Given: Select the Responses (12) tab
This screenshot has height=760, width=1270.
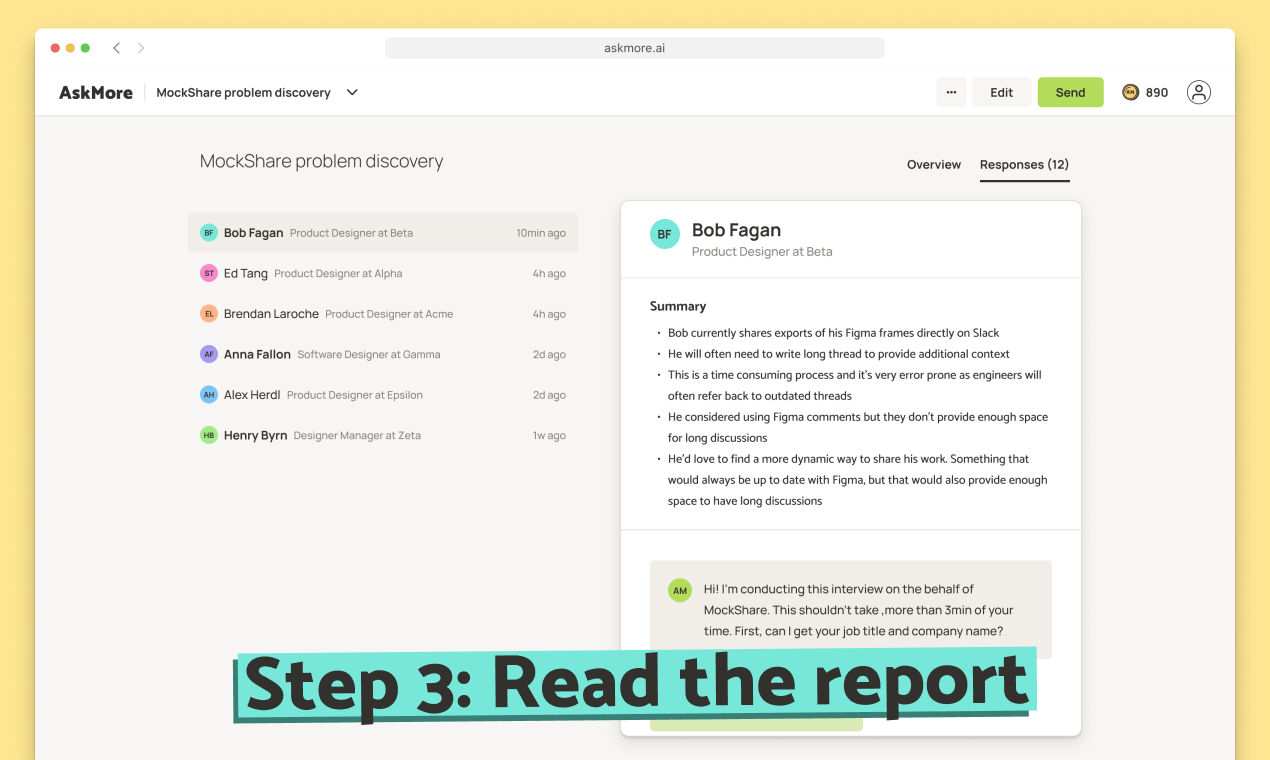Looking at the screenshot, I should (1024, 164).
